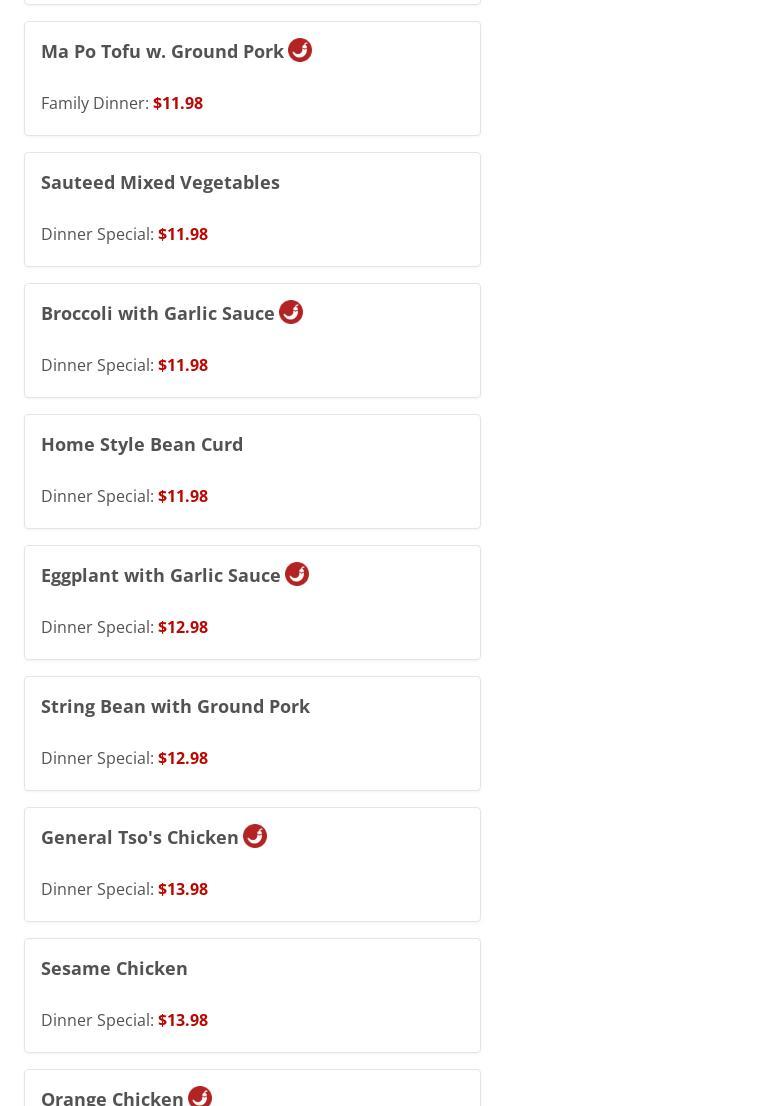Click spicy icon next to Orange Chicken
770x1106 pixels.
pyautogui.click(x=200, y=1096)
